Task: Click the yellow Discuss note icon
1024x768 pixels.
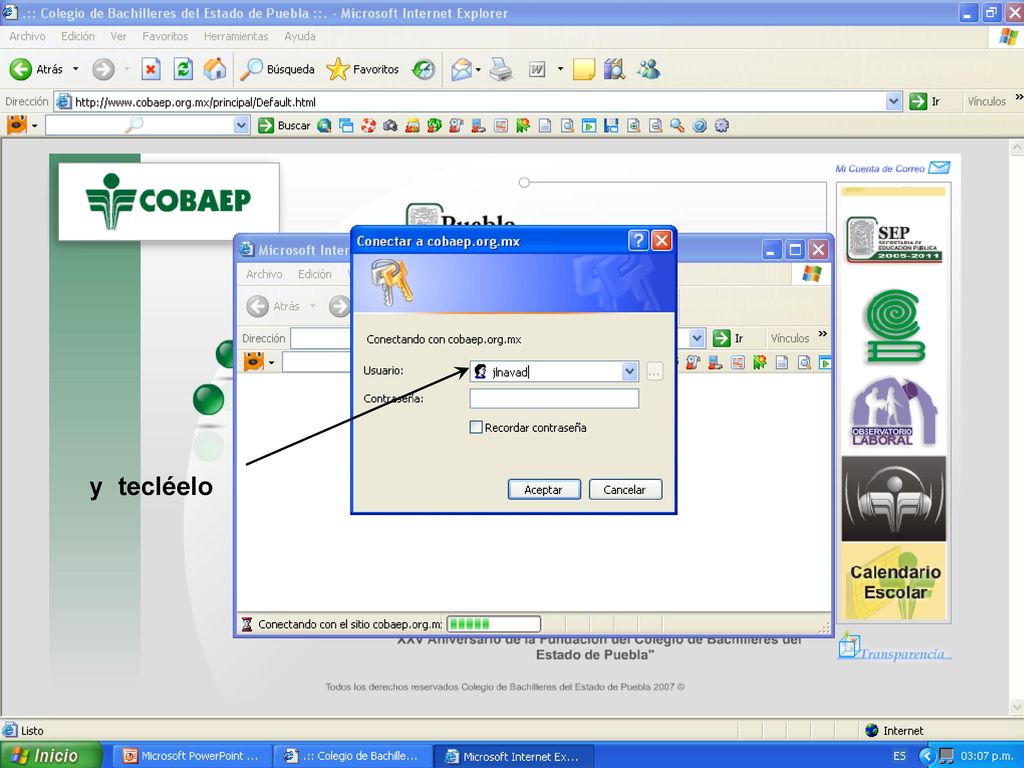Action: [584, 69]
